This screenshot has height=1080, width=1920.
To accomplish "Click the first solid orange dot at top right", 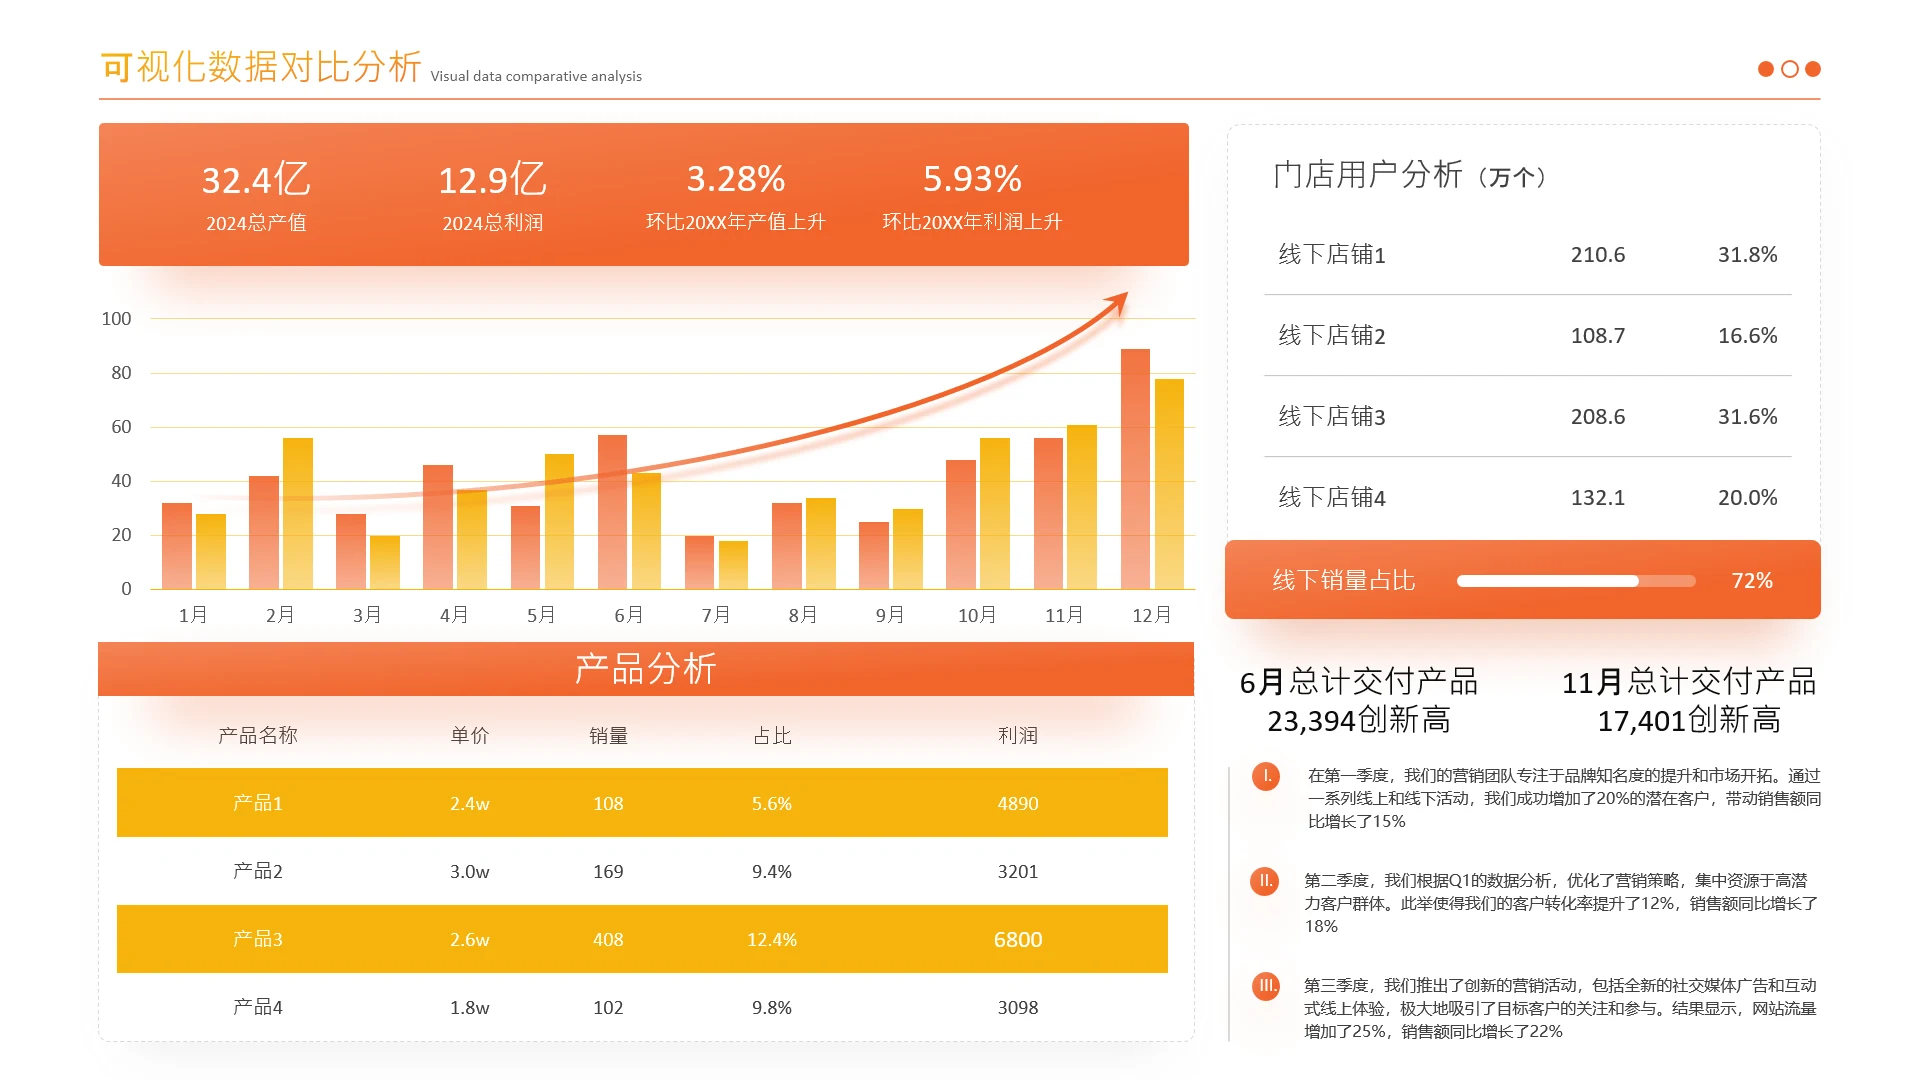I will click(x=1766, y=69).
